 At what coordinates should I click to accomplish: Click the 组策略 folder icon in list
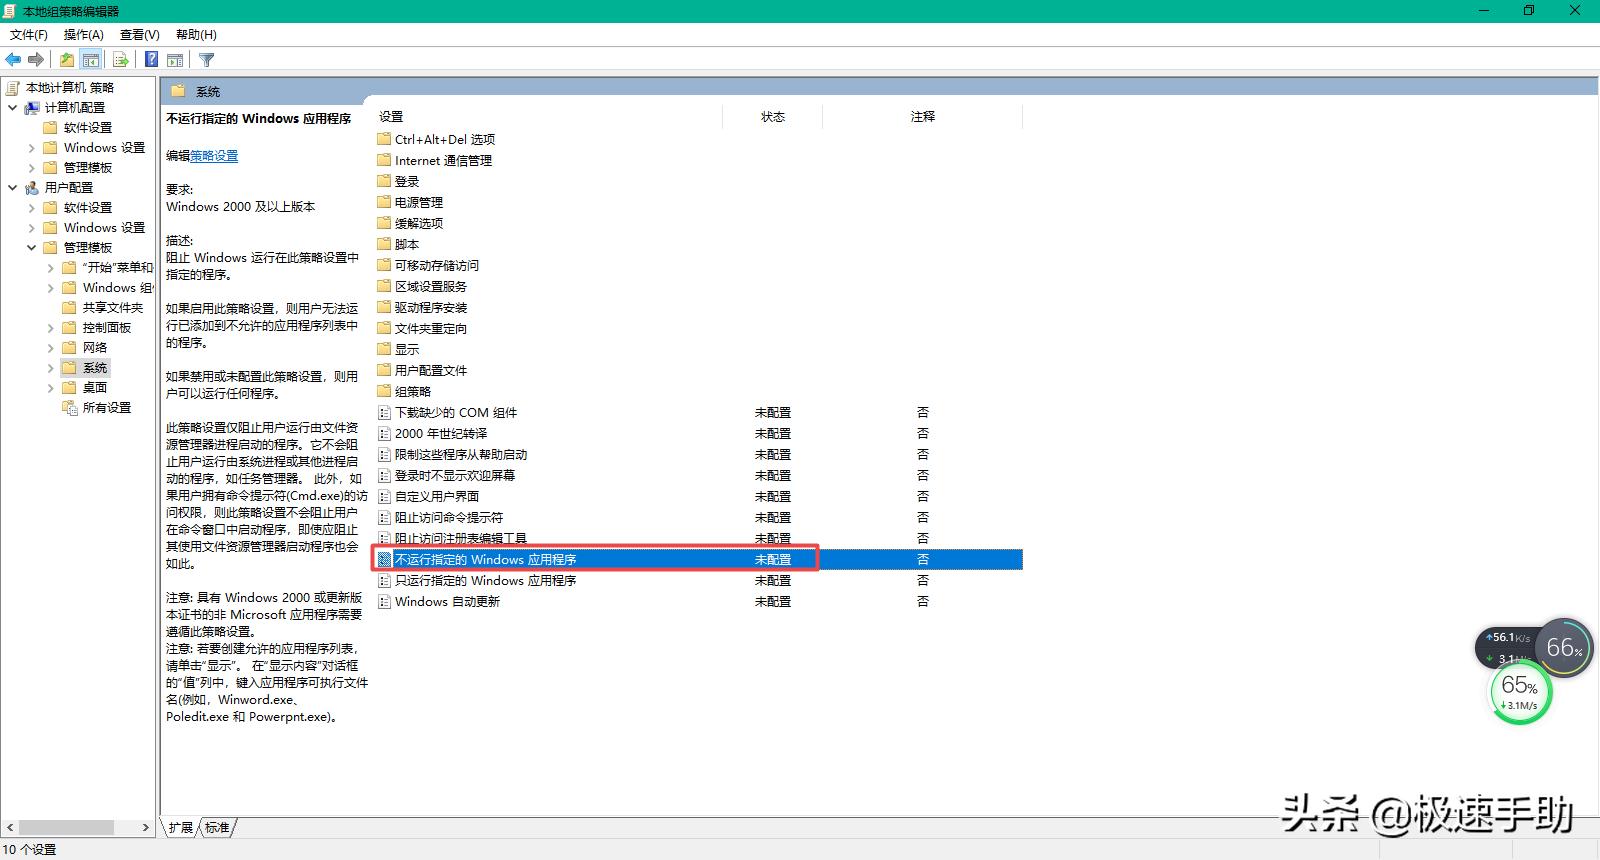(x=384, y=391)
